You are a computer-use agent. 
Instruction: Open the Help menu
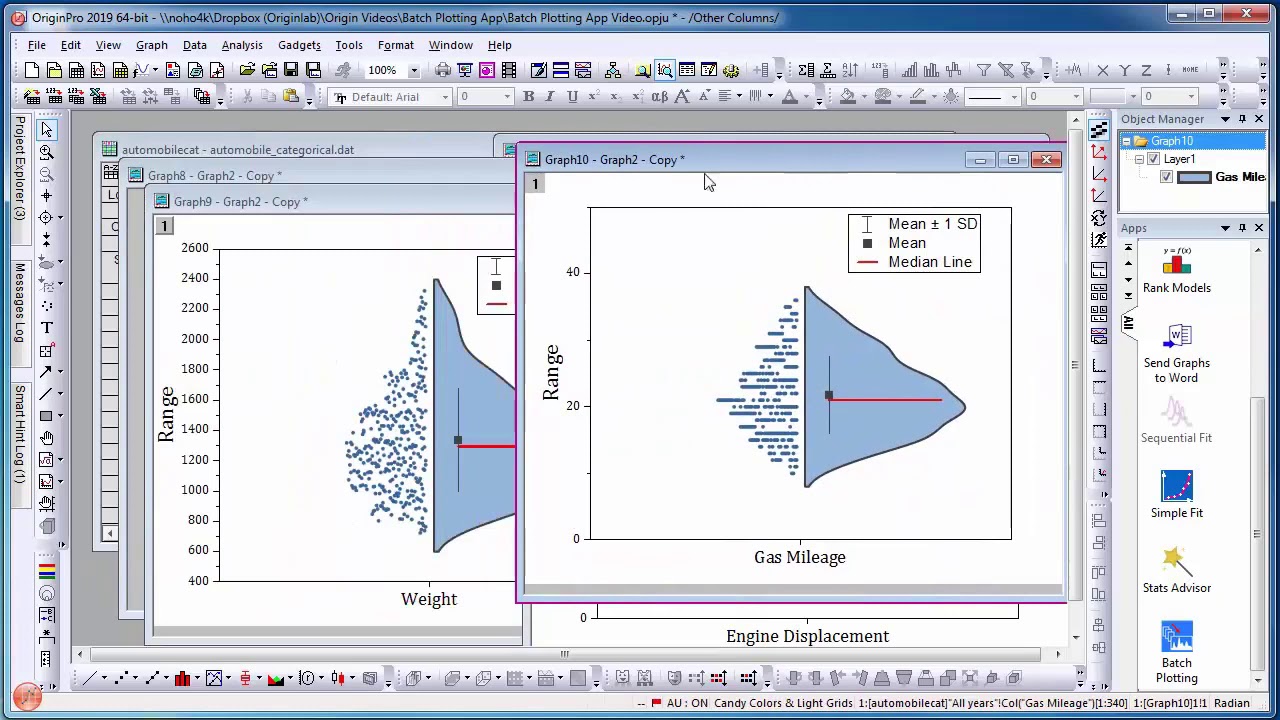(x=500, y=45)
